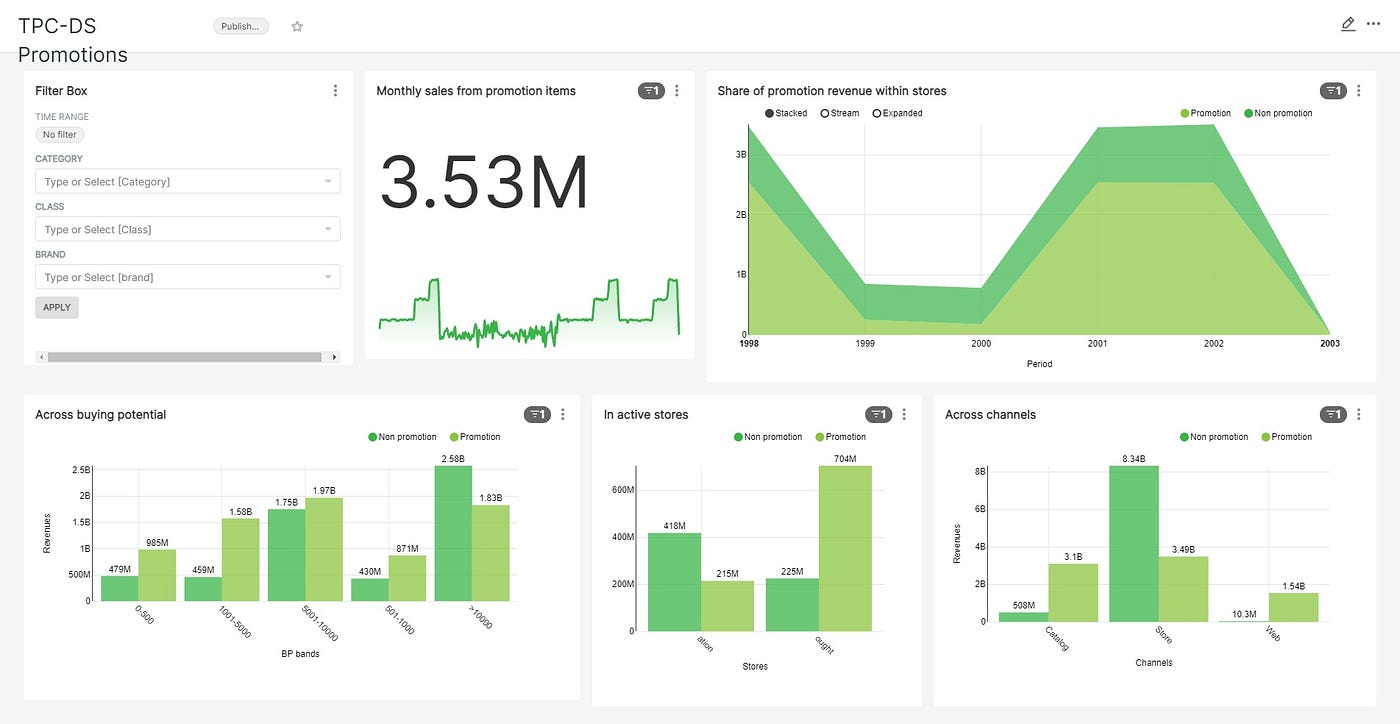Hide Non promotion series in In active stores
The height and width of the screenshot is (724, 1400).
[769, 436]
